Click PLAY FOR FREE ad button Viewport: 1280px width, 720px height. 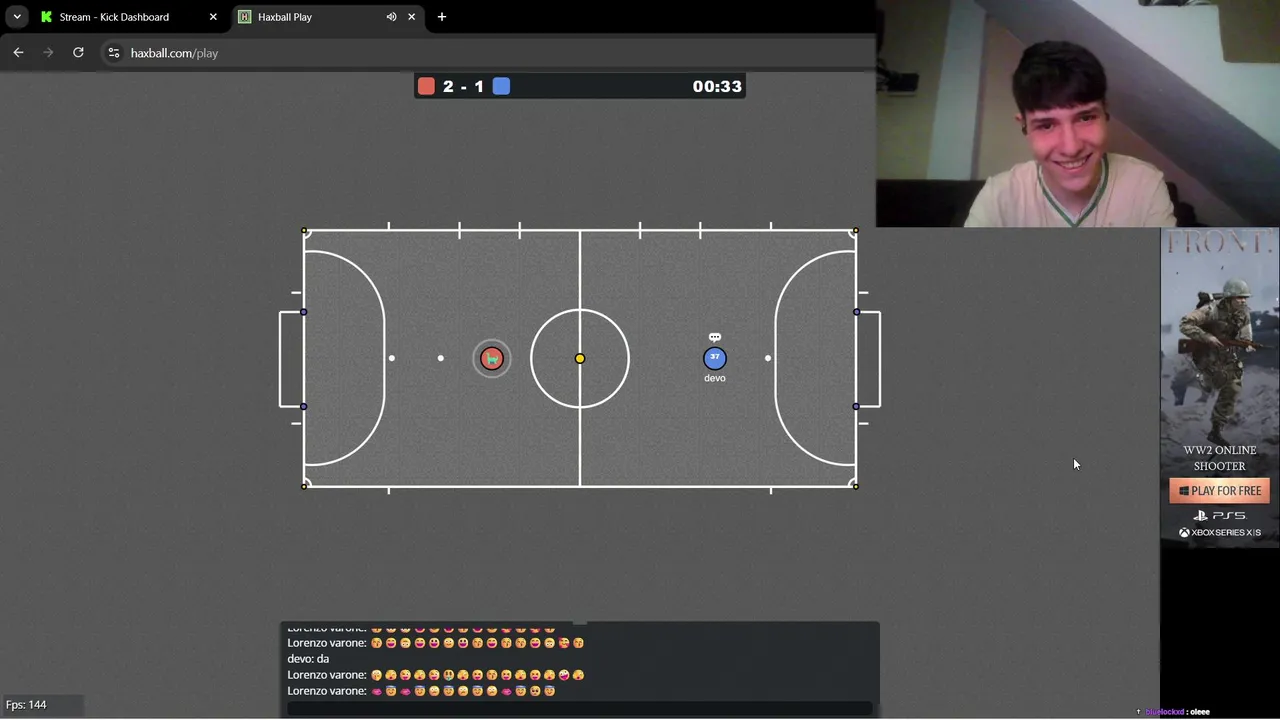1219,491
